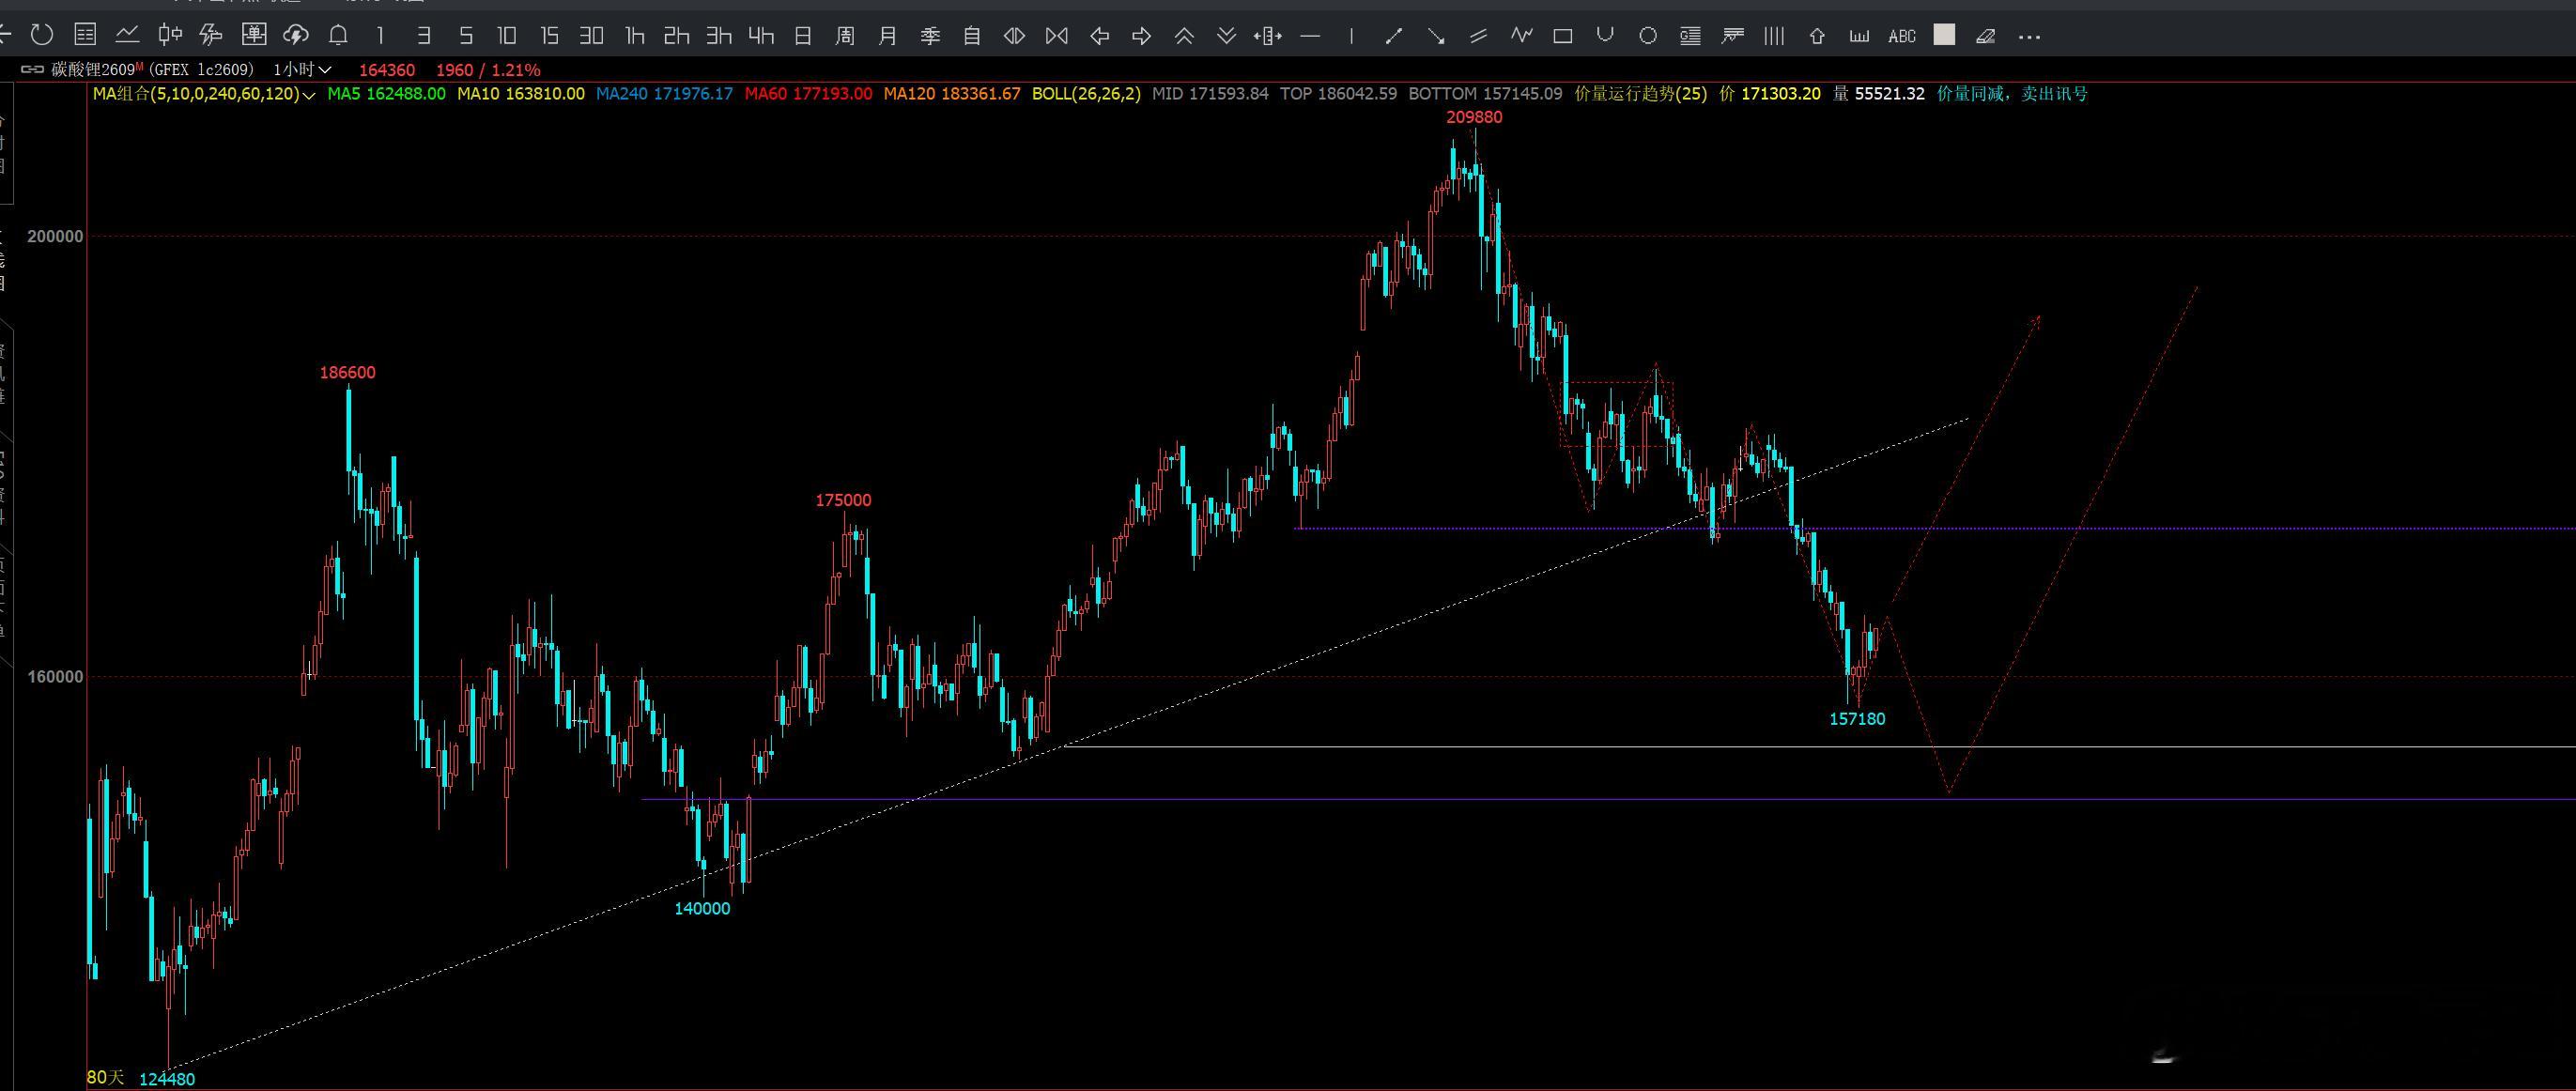
Task: Switch to 10-minute period
Action: click(x=507, y=36)
